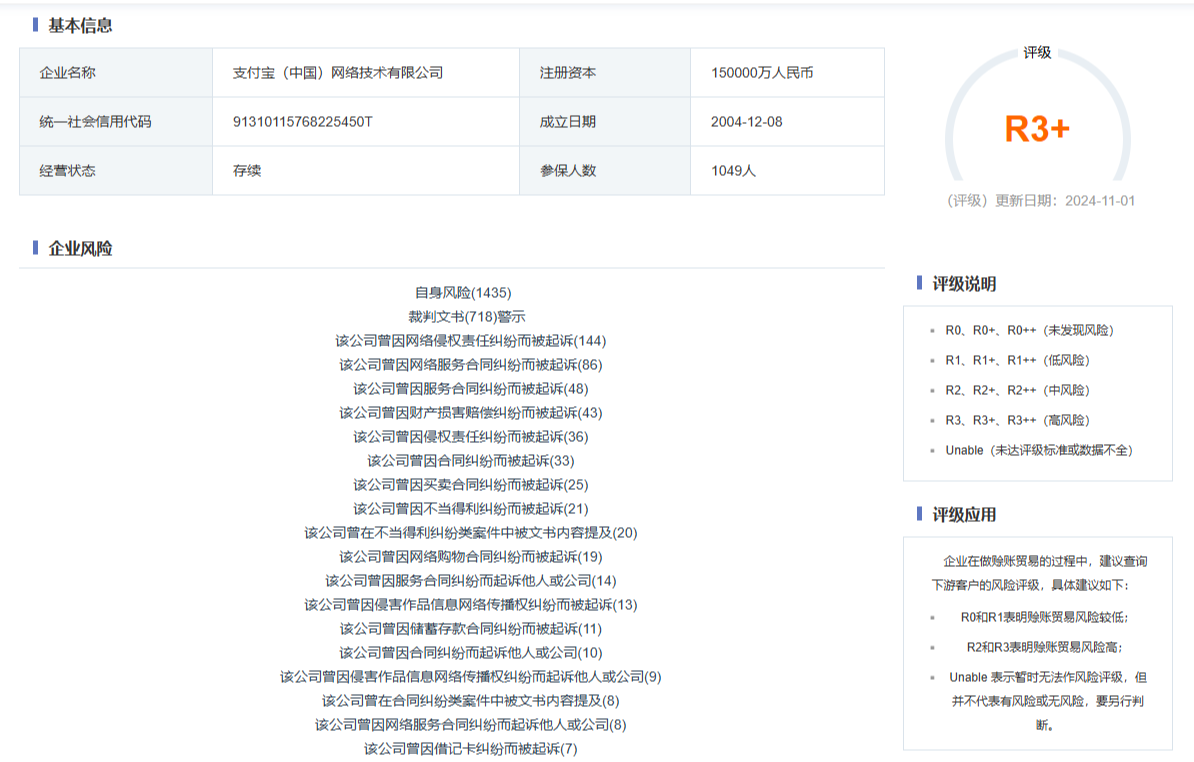
Task: Click Unable（未达评级标准或数据不全）legend item
Action: 1039,450
